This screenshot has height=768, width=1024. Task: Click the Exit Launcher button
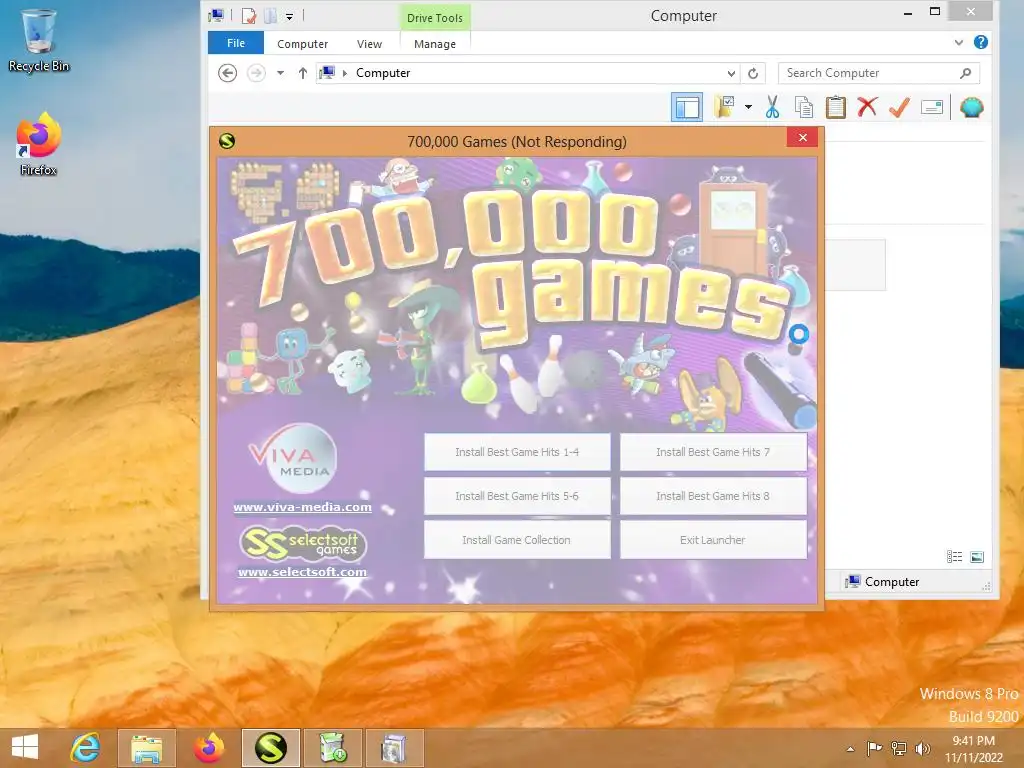(x=713, y=539)
